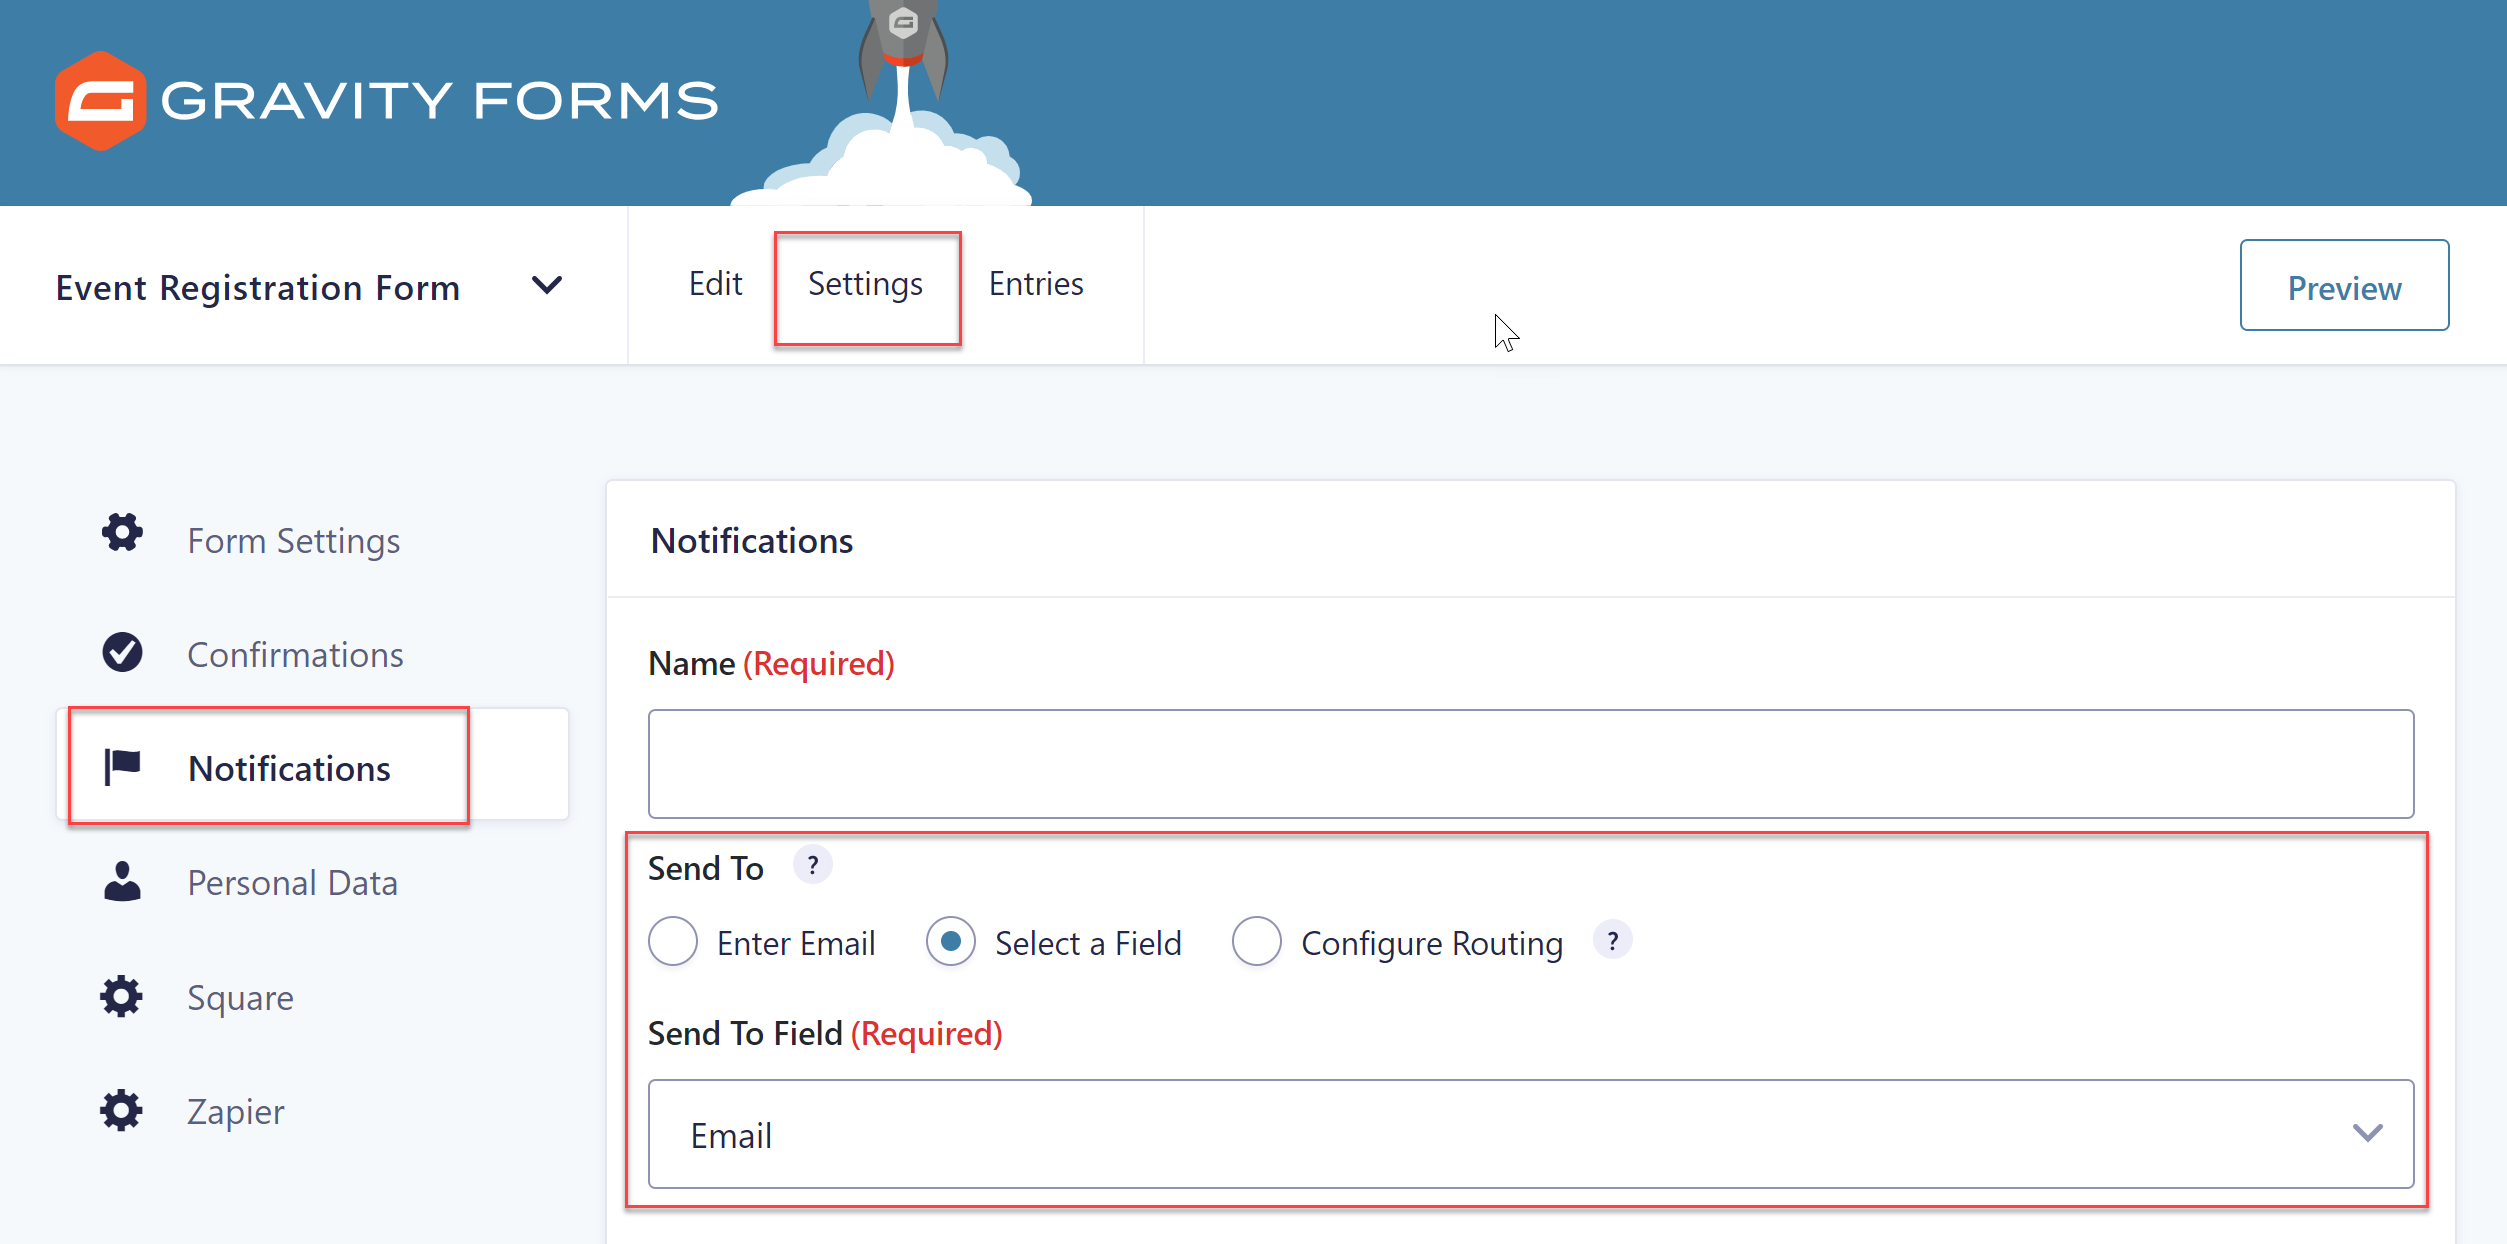The height and width of the screenshot is (1244, 2507).
Task: Open the Confirmations settings link
Action: (295, 654)
